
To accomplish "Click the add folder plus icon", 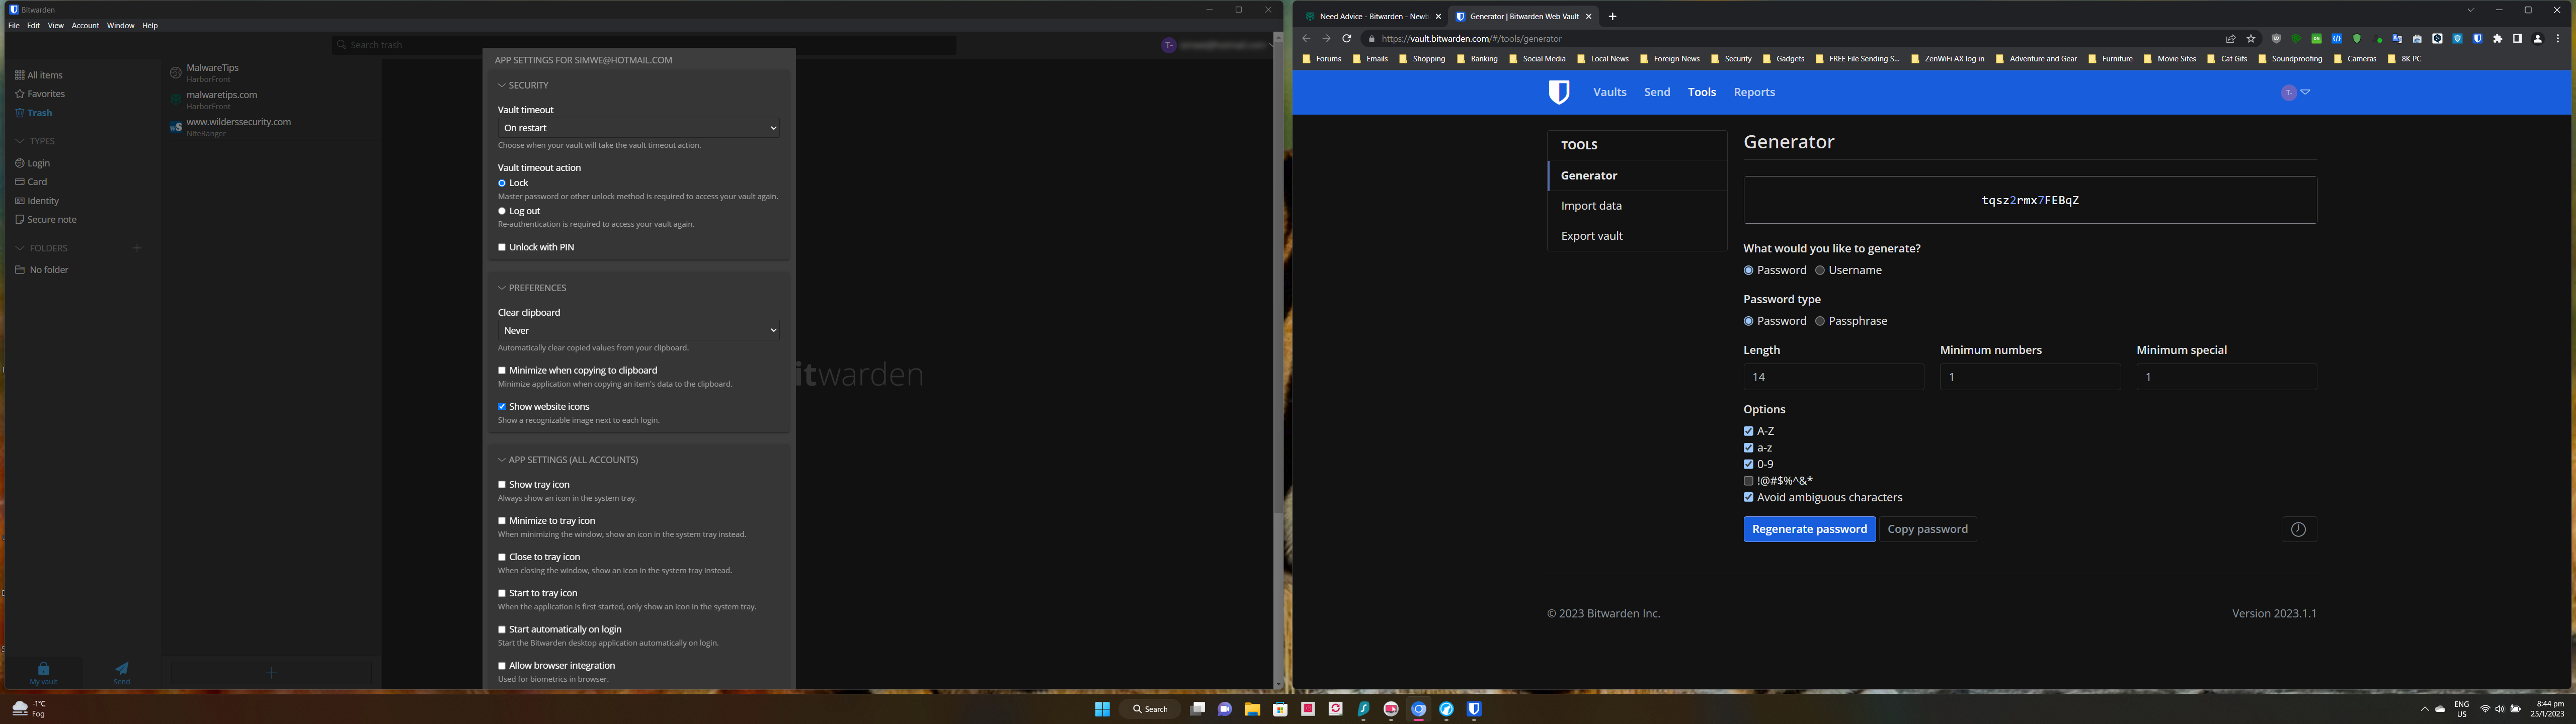I will tap(137, 248).
